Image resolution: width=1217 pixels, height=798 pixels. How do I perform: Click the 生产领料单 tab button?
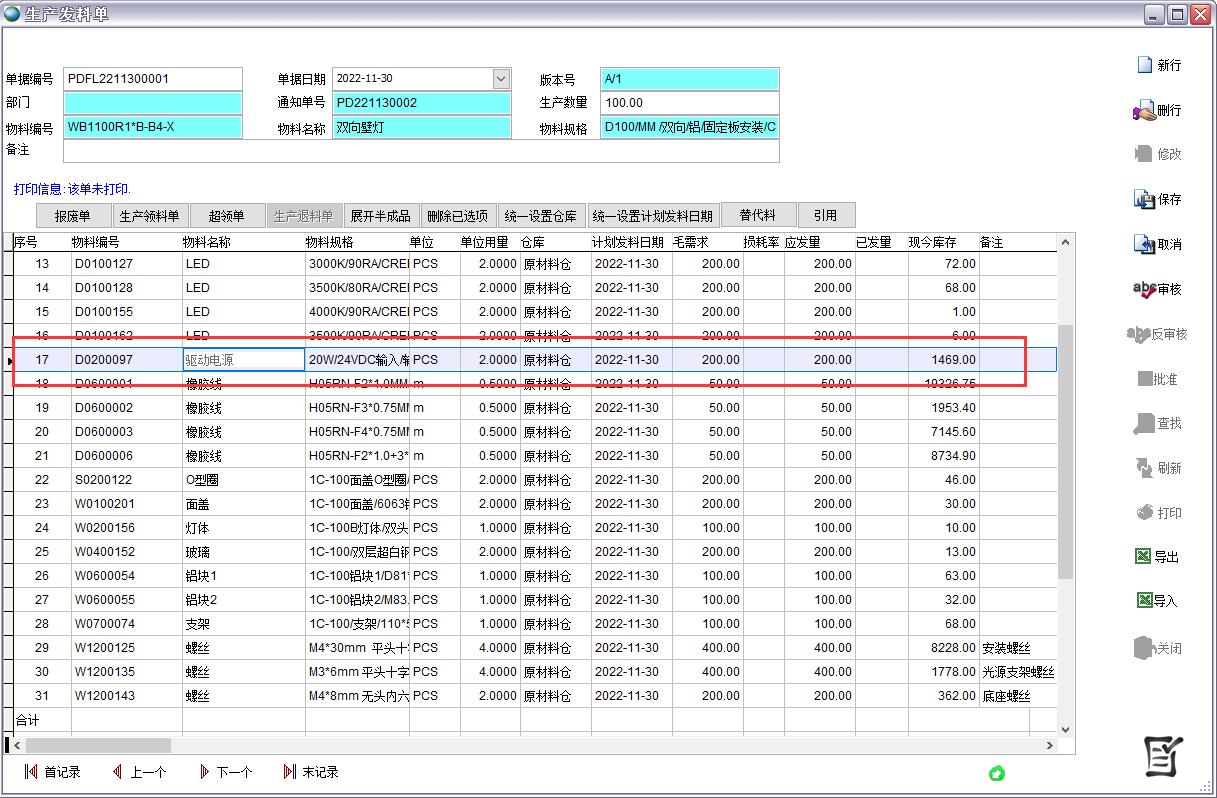point(149,216)
